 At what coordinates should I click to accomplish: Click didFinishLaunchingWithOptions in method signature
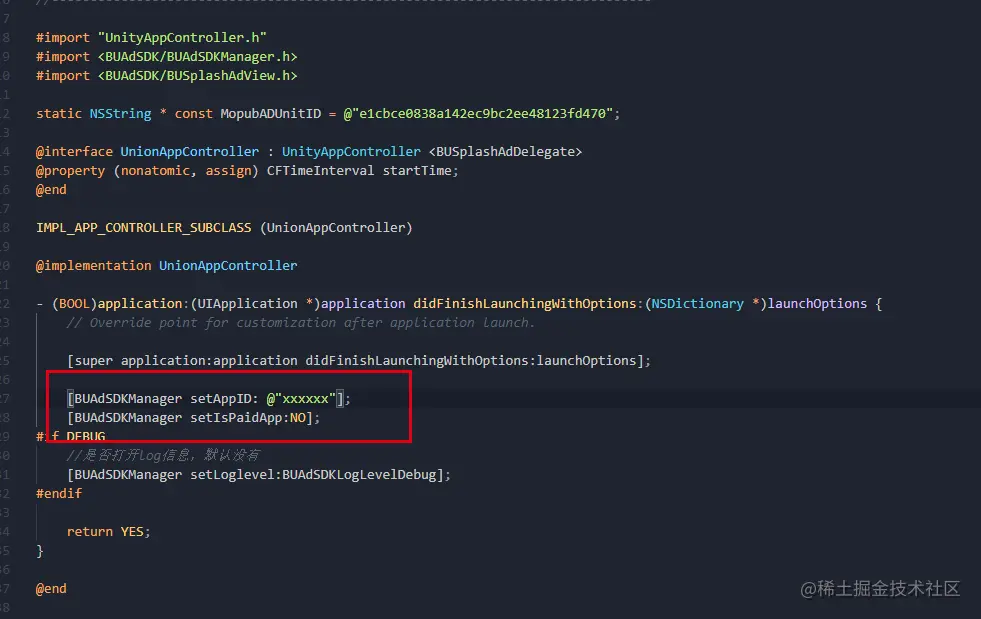tap(524, 304)
